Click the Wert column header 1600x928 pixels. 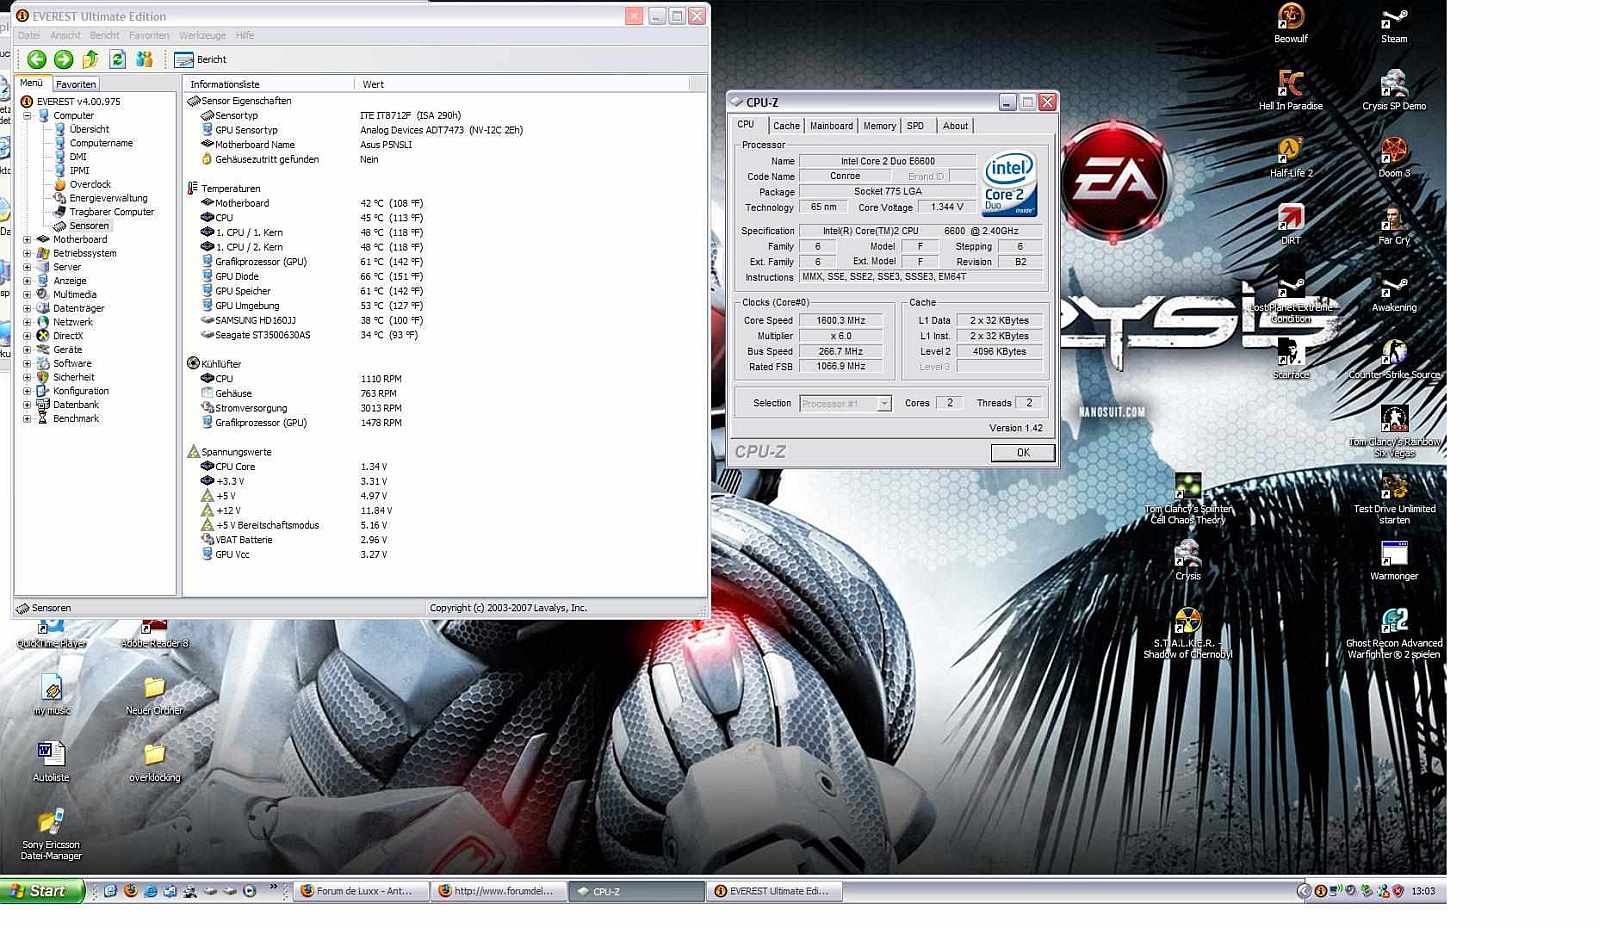click(x=522, y=85)
